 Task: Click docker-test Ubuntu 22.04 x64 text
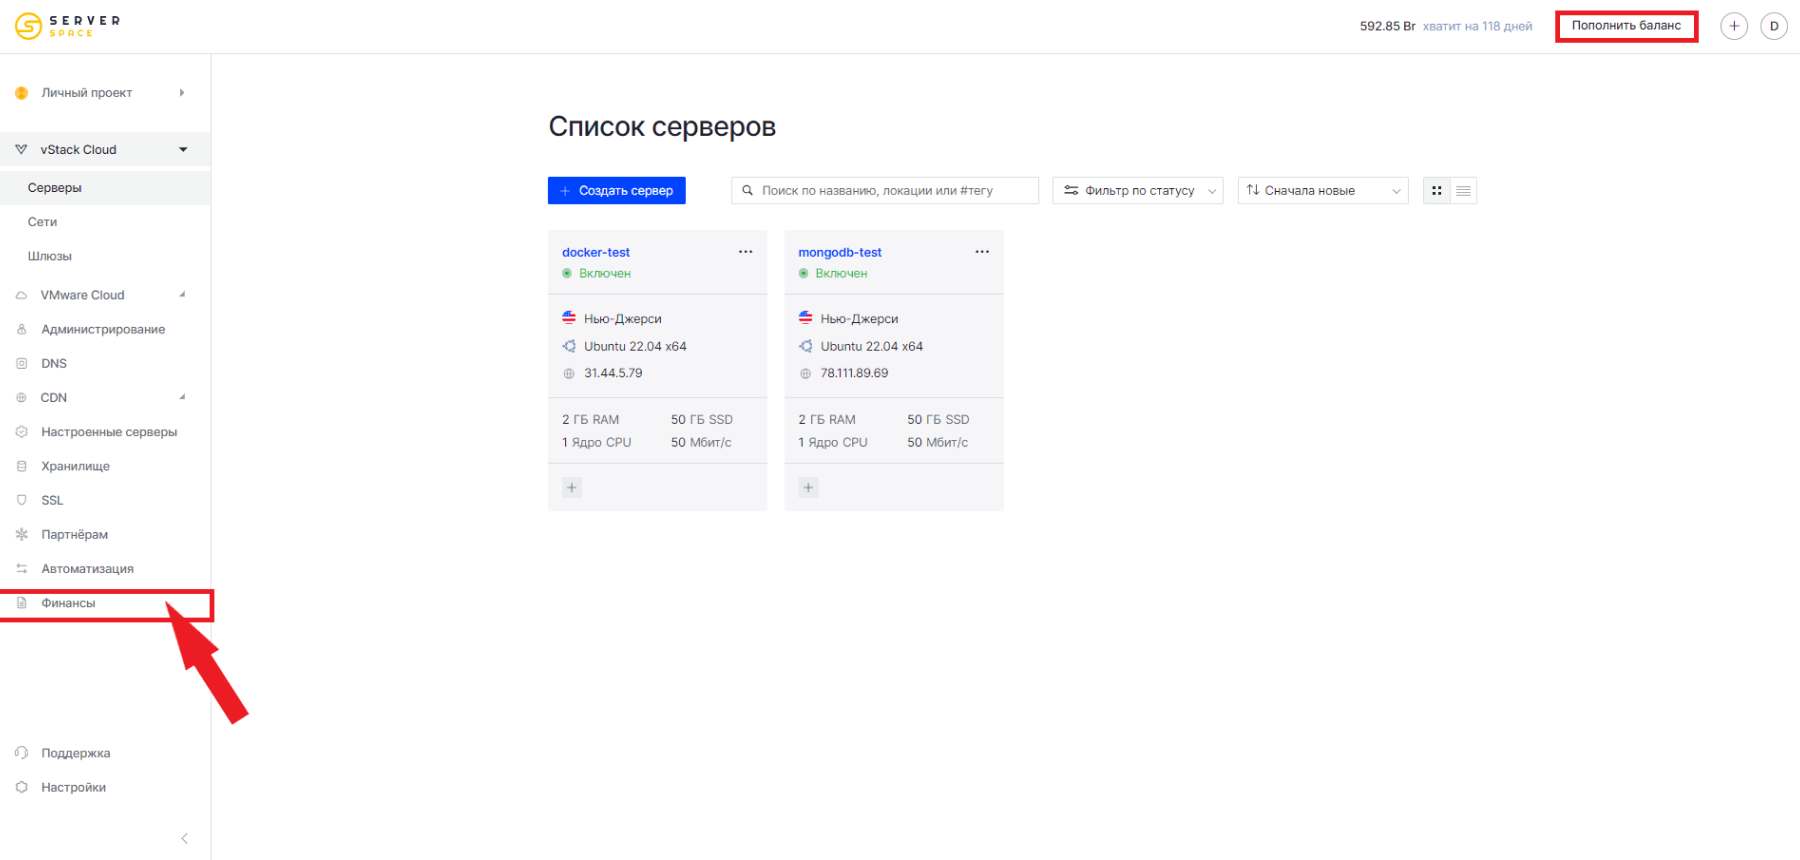635,346
